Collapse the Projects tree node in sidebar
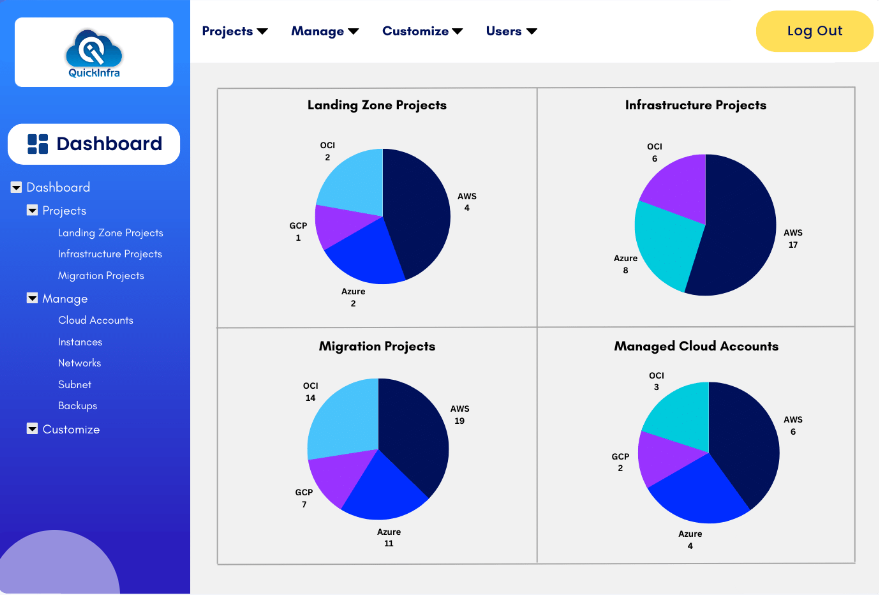This screenshot has height=595, width=879. click(x=33, y=210)
